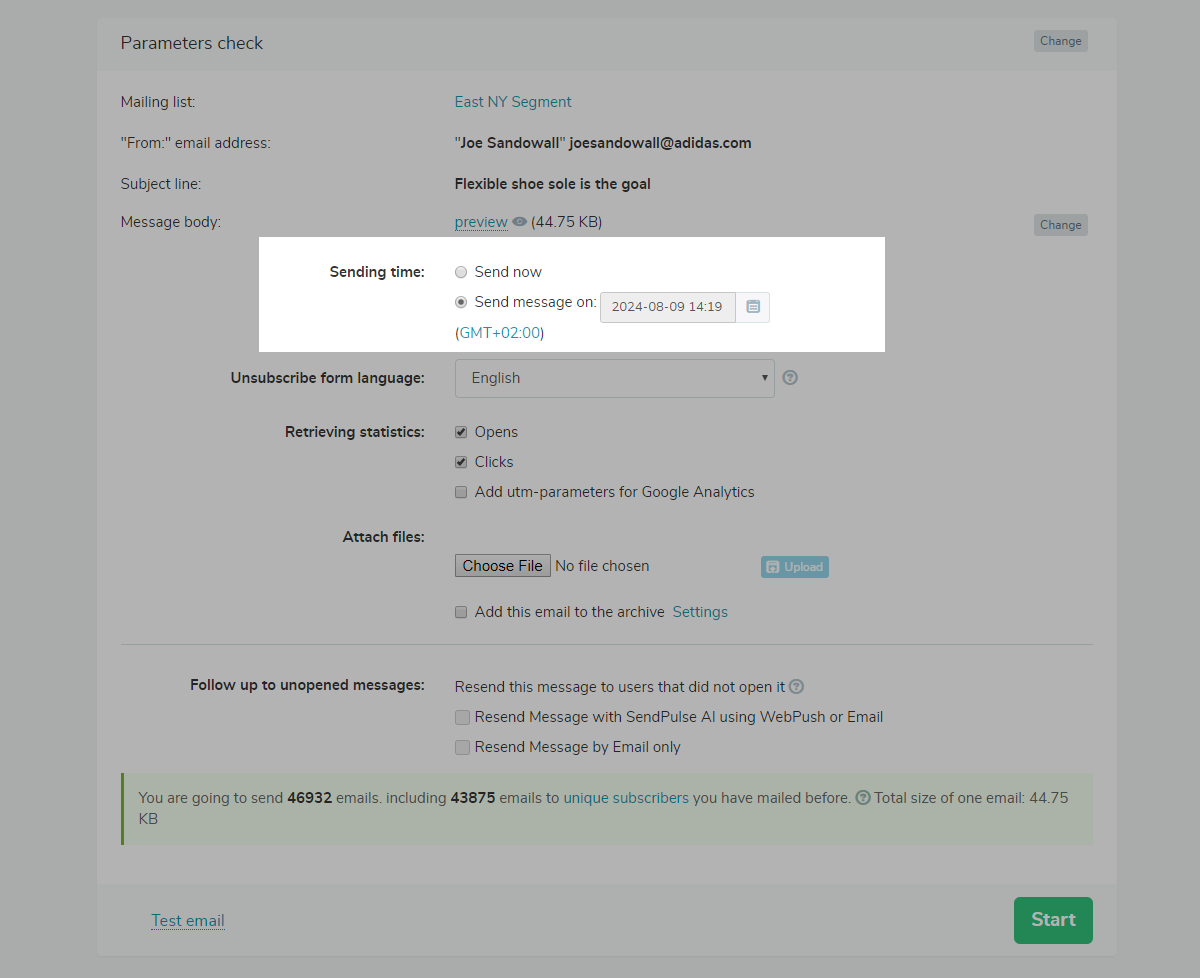Open Unsubscribe form language dropdown
The height and width of the screenshot is (978, 1200).
(614, 378)
